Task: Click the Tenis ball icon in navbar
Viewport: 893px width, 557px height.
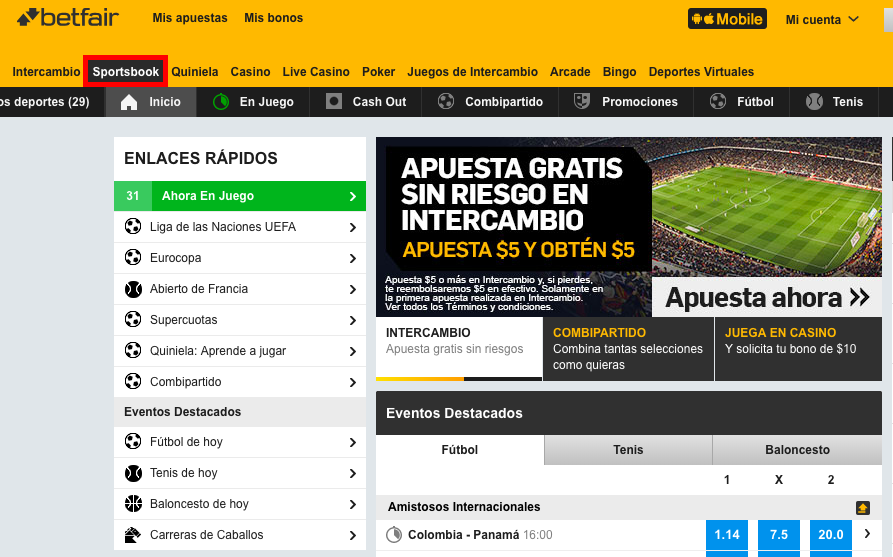Action: (x=814, y=101)
